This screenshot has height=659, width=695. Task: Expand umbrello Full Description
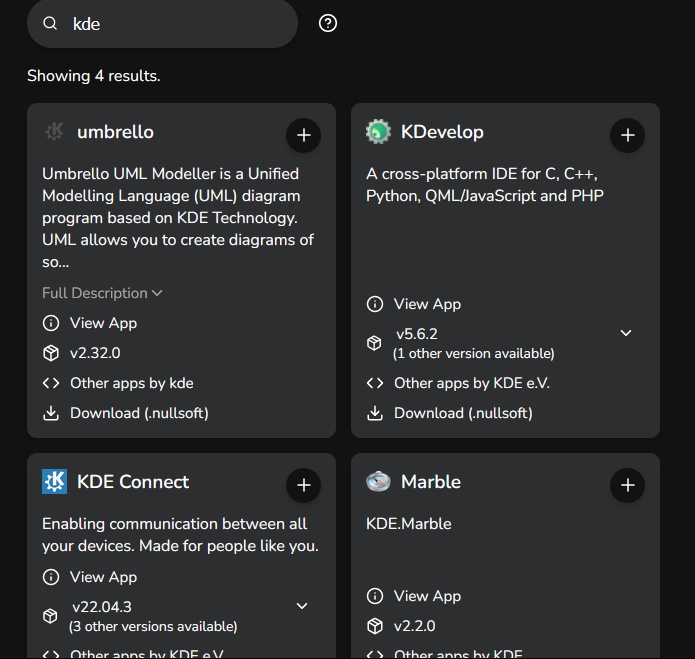coord(102,293)
